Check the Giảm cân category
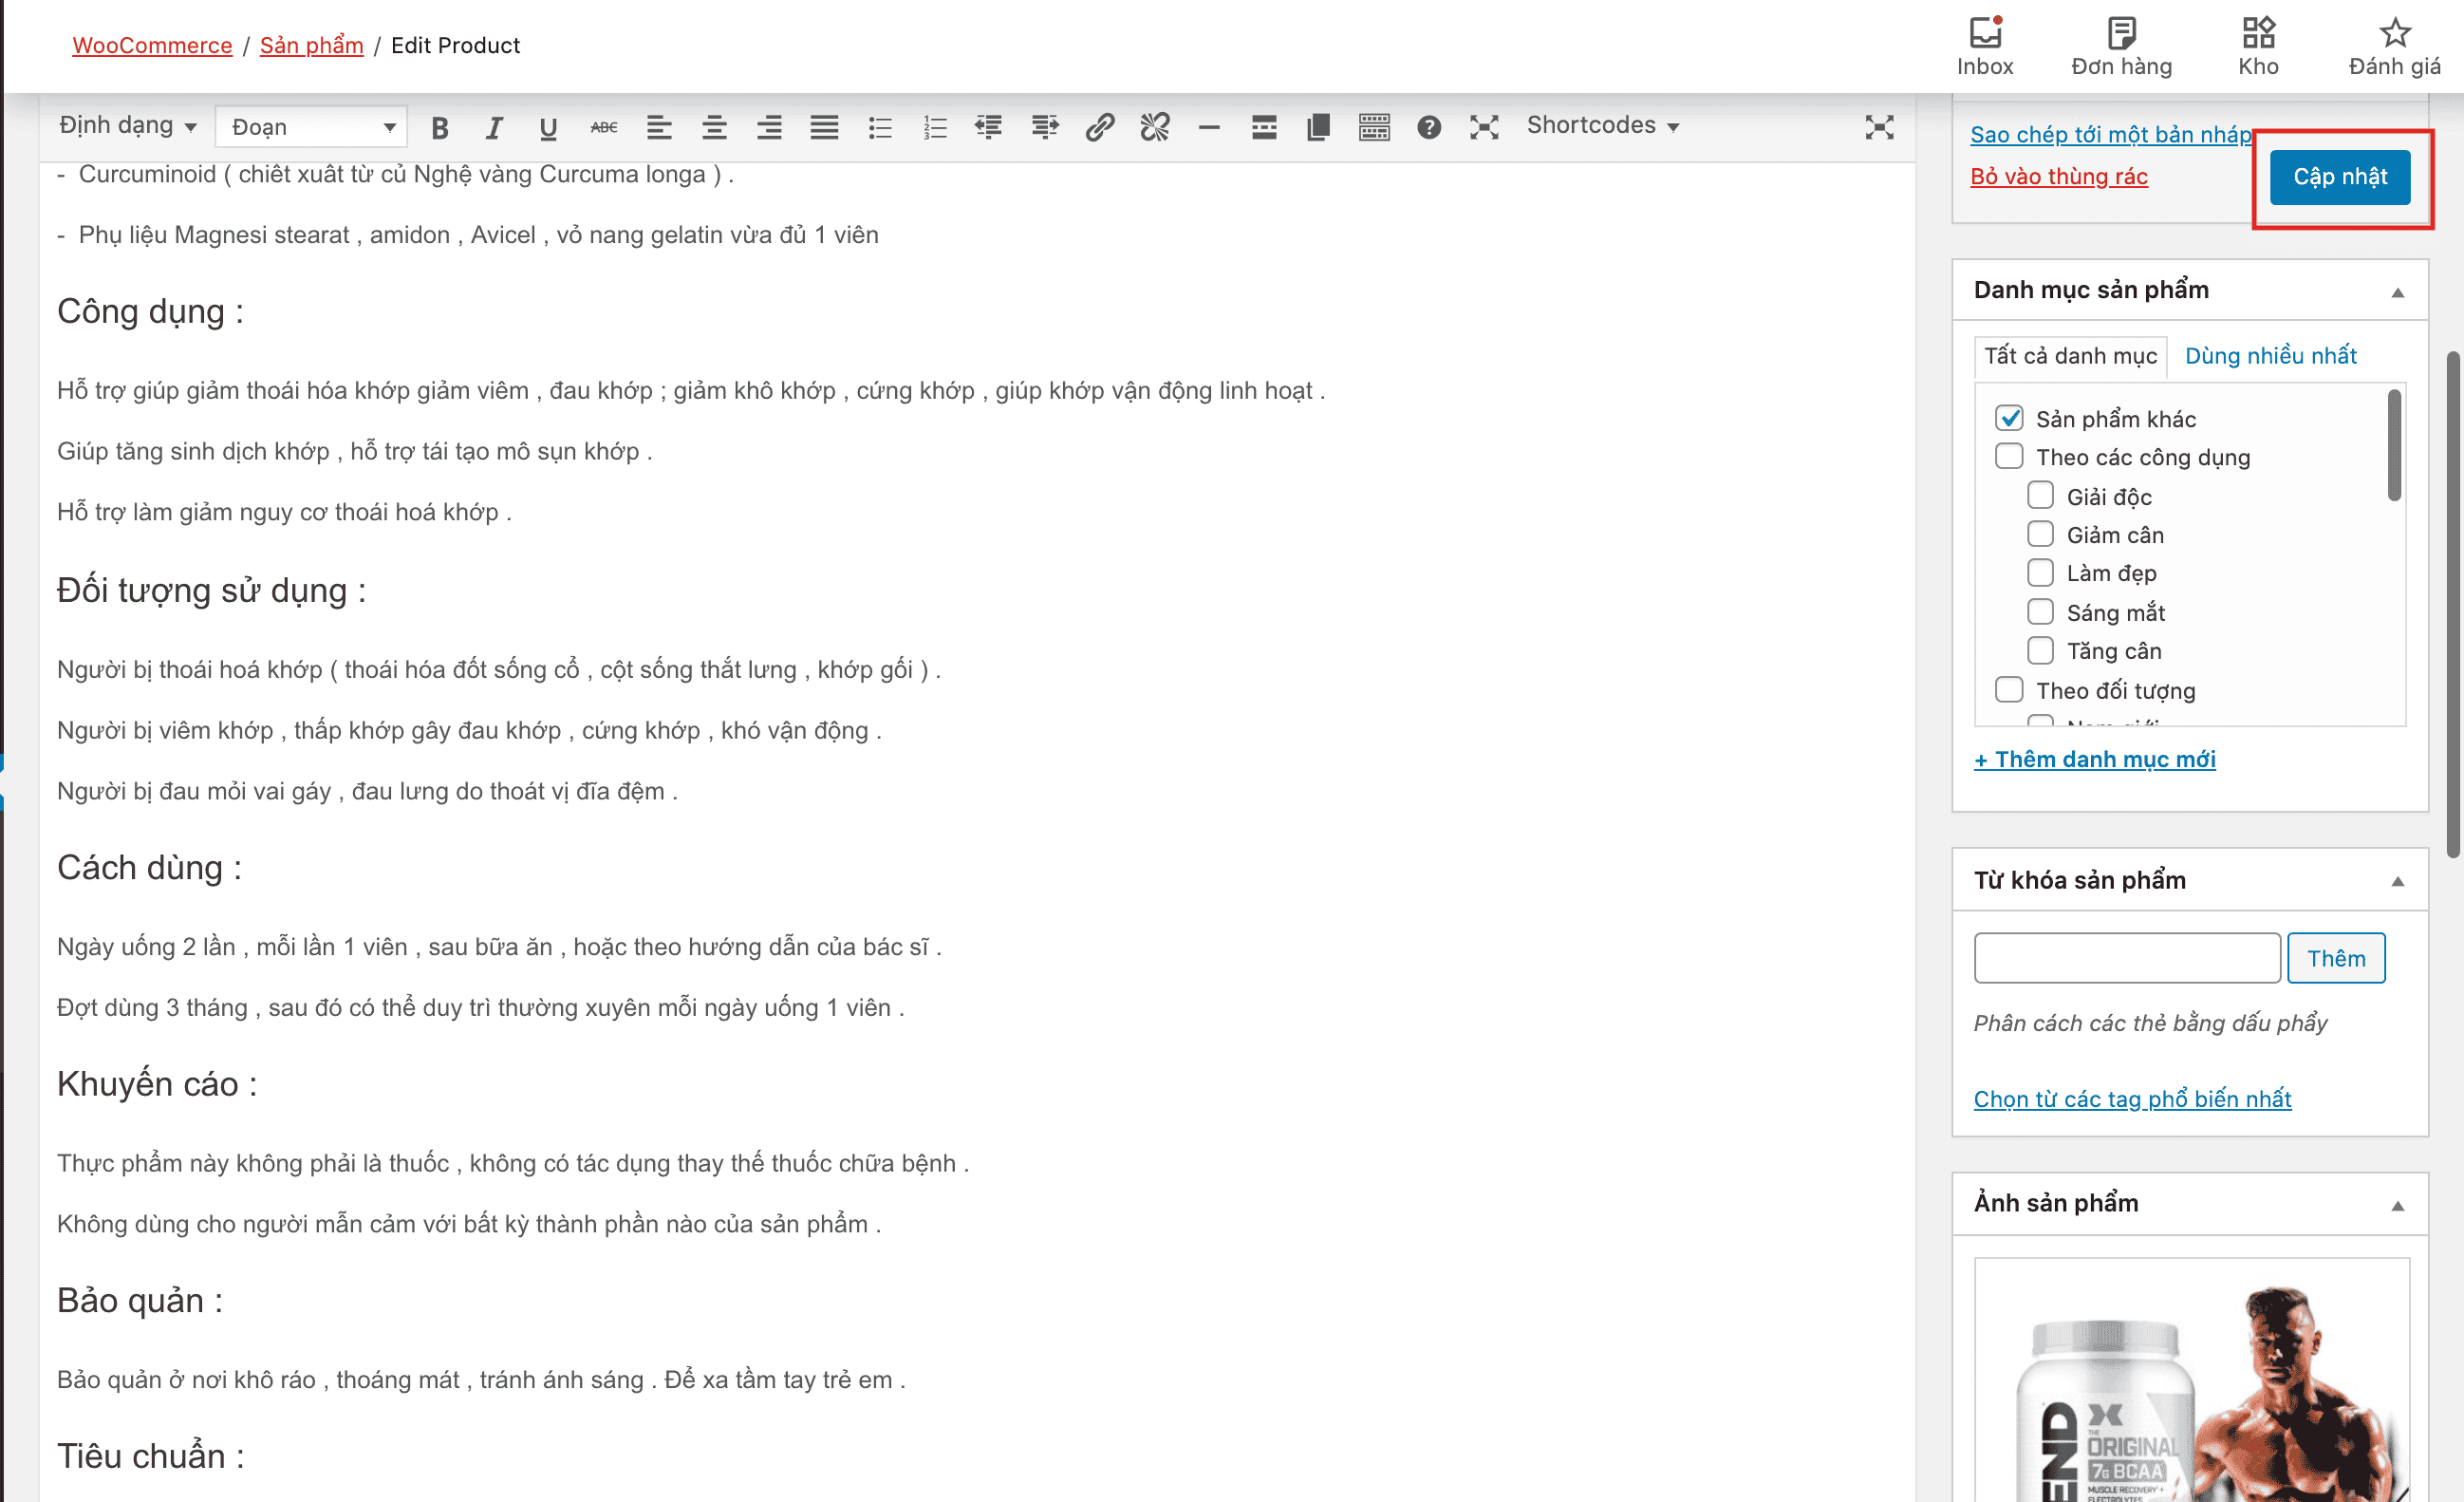The image size is (2464, 1502). pos(2040,534)
